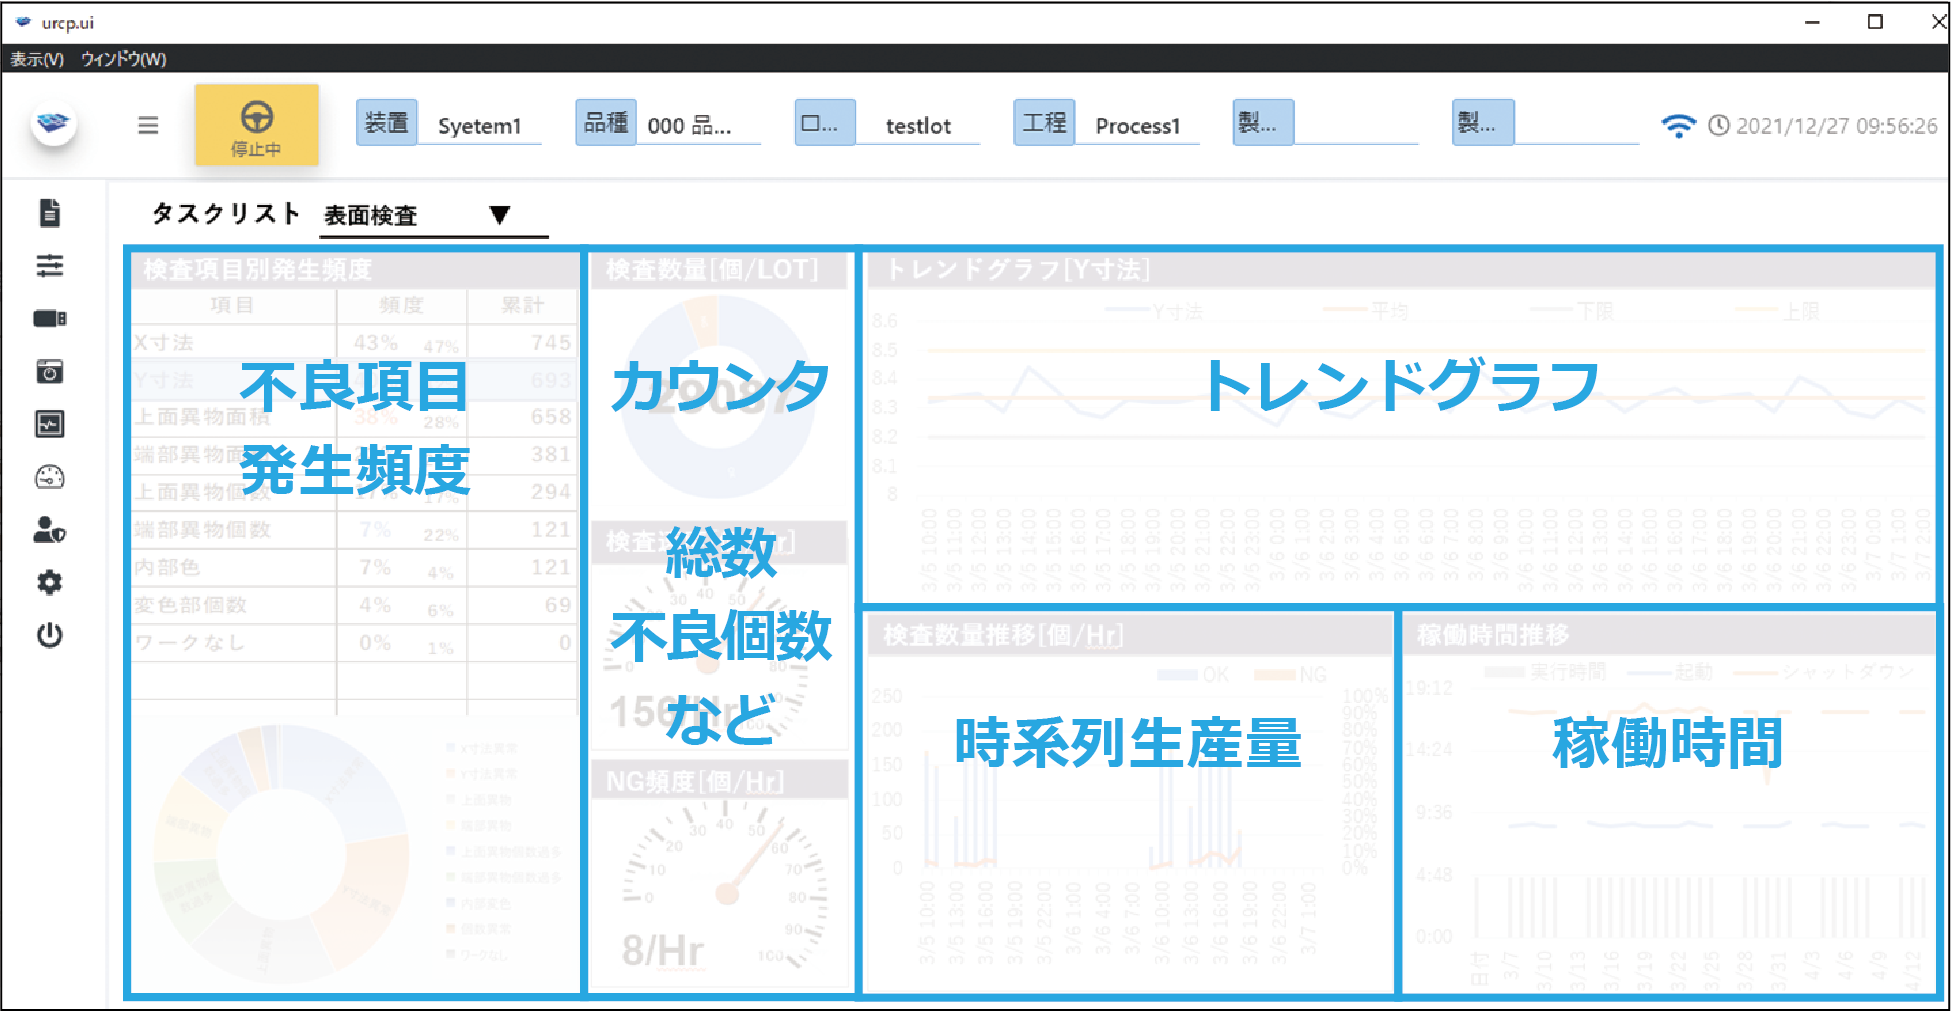
Task: Expand the hamburger menu next to logo
Action: click(148, 124)
